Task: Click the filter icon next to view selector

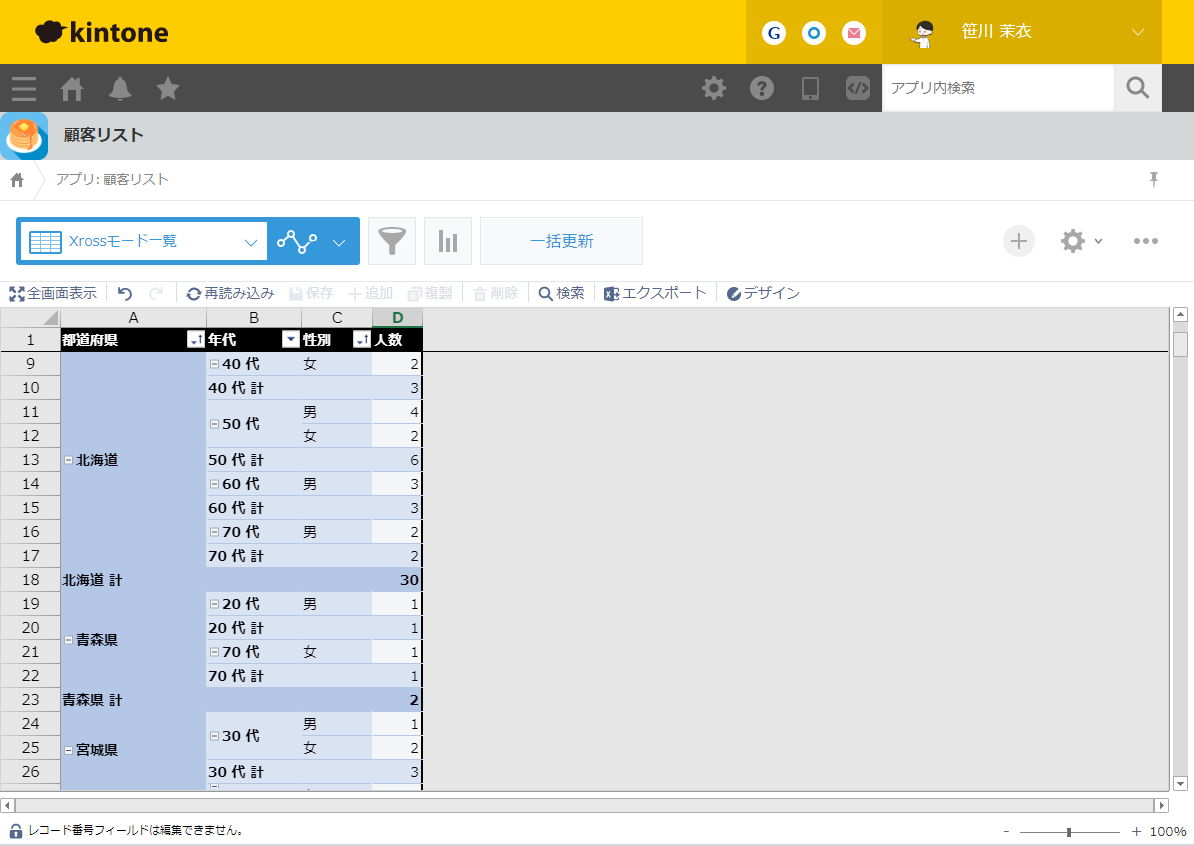Action: click(391, 240)
